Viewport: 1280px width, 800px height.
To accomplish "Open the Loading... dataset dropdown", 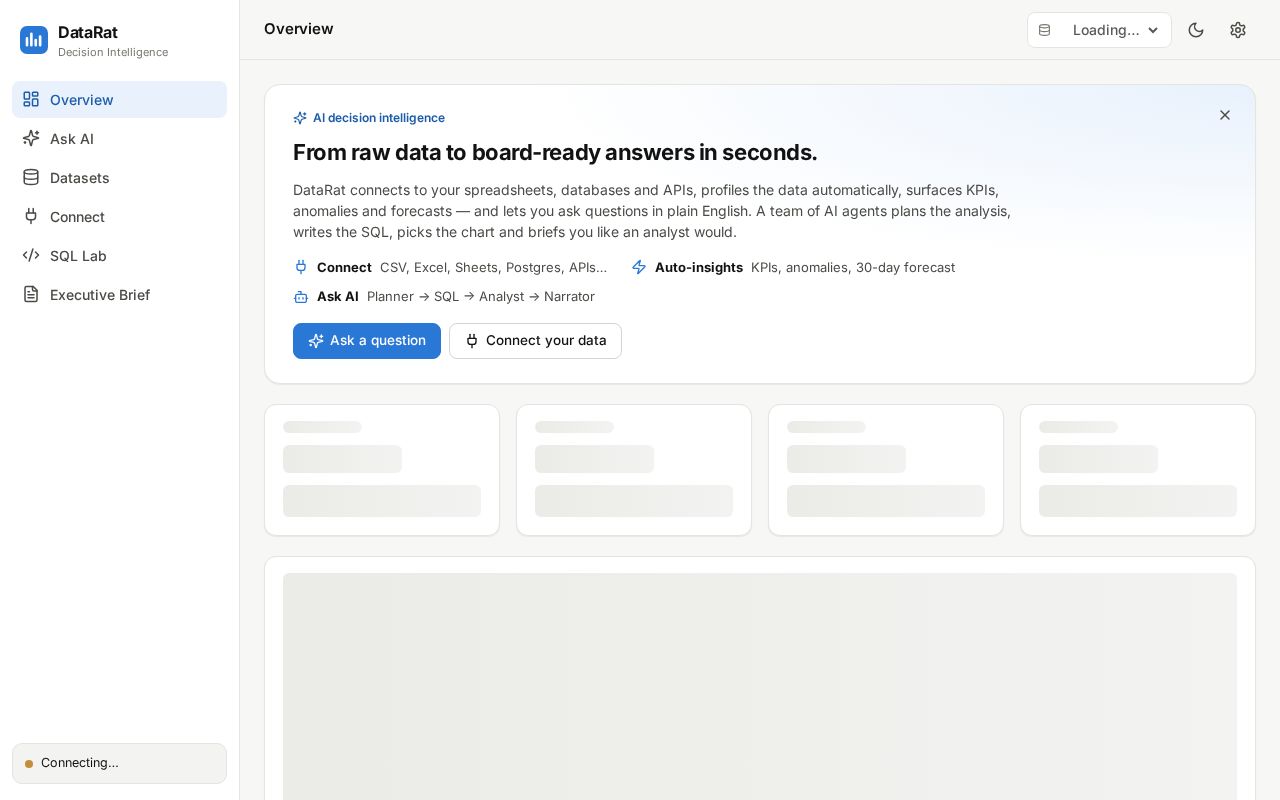I will [x=1099, y=30].
